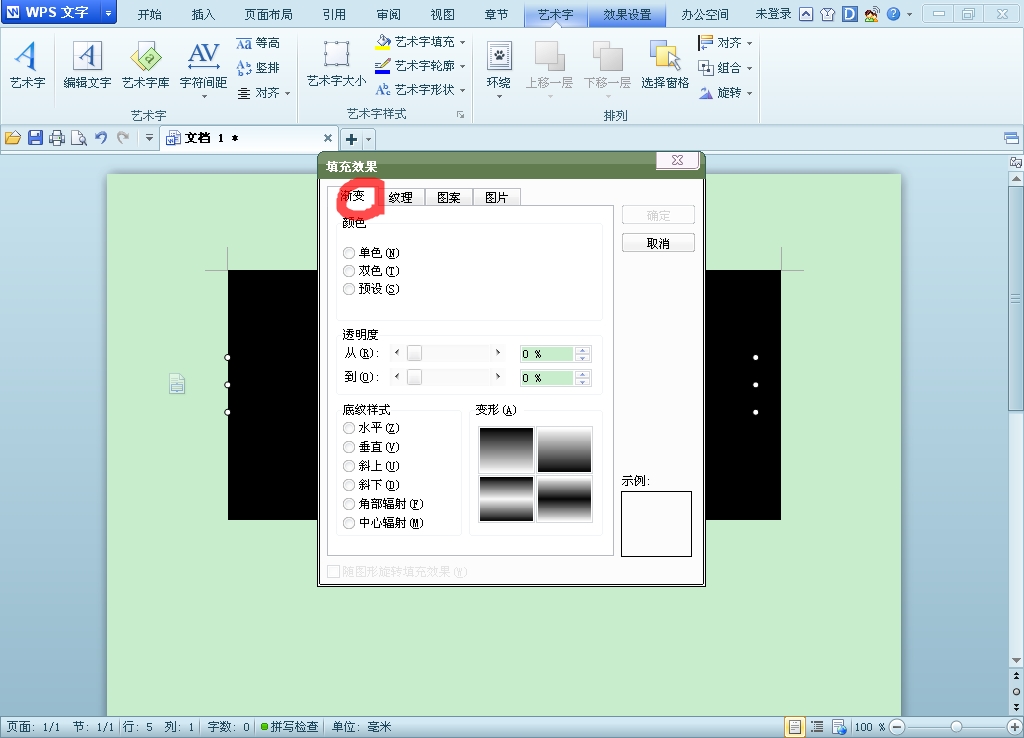Viewport: 1024px width, 738px height.
Task: Click 下移一层 send backward icon
Action: point(607,56)
